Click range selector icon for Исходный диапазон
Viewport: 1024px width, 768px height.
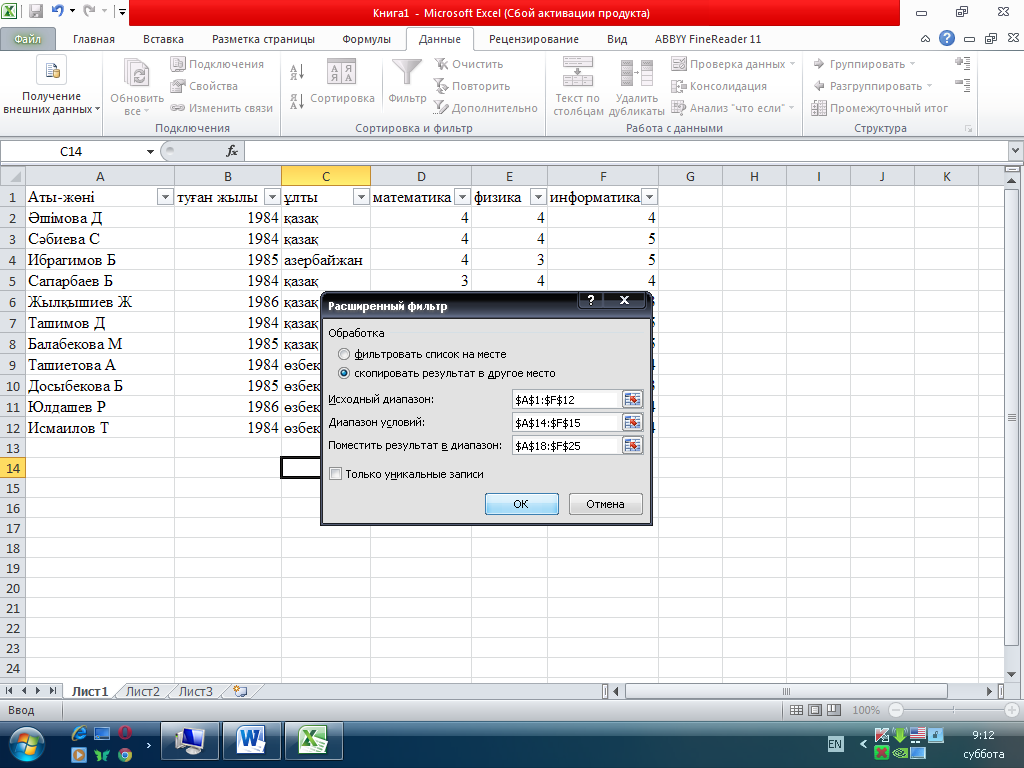click(632, 400)
